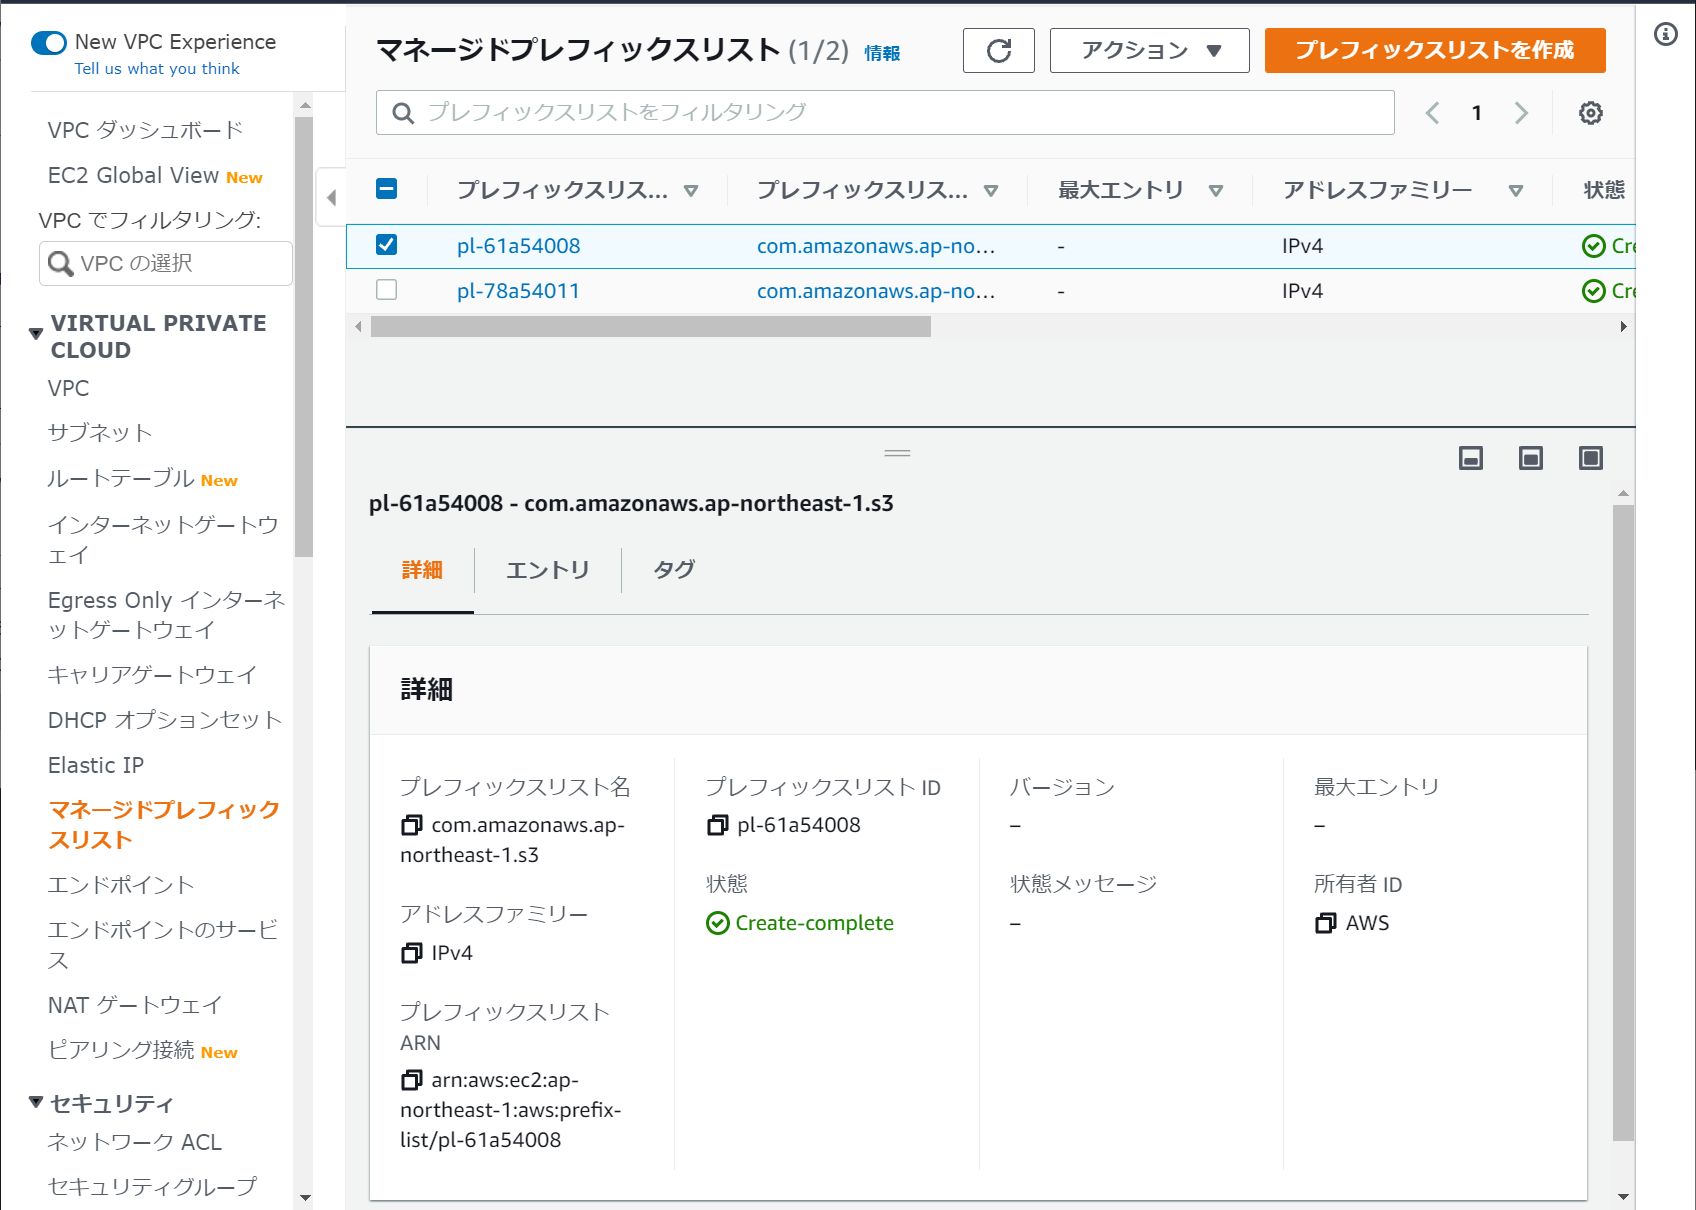Image resolution: width=1696 pixels, height=1210 pixels.
Task: Go to next page chevron
Action: [1521, 113]
